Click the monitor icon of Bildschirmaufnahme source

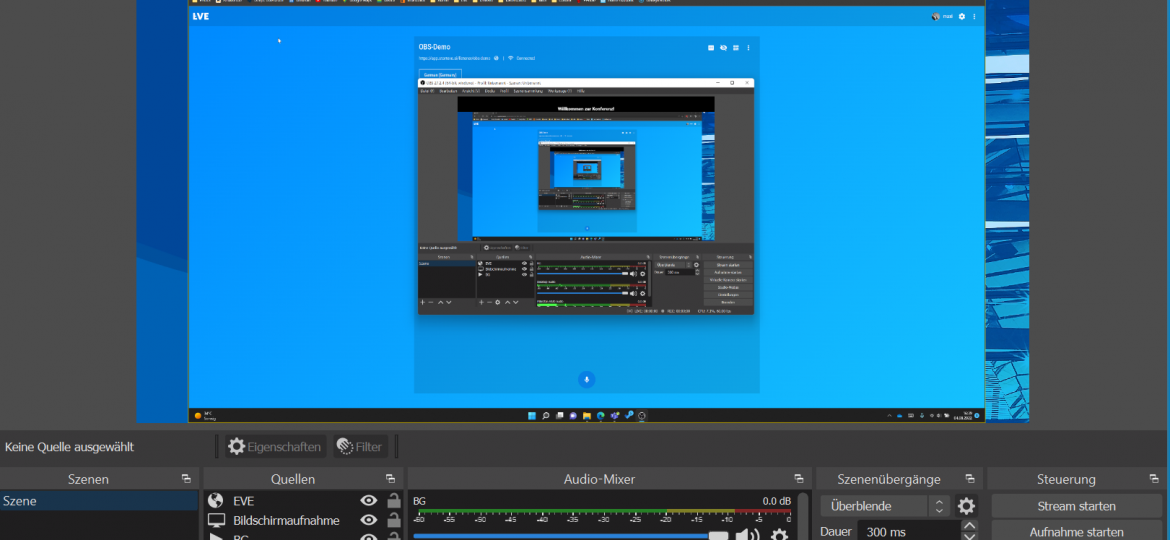tap(216, 521)
